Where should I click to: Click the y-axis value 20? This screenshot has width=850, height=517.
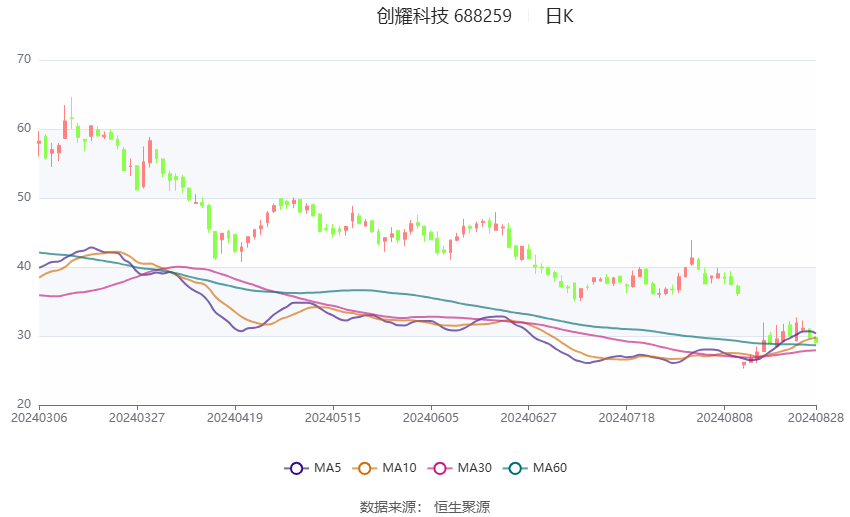coord(24,404)
